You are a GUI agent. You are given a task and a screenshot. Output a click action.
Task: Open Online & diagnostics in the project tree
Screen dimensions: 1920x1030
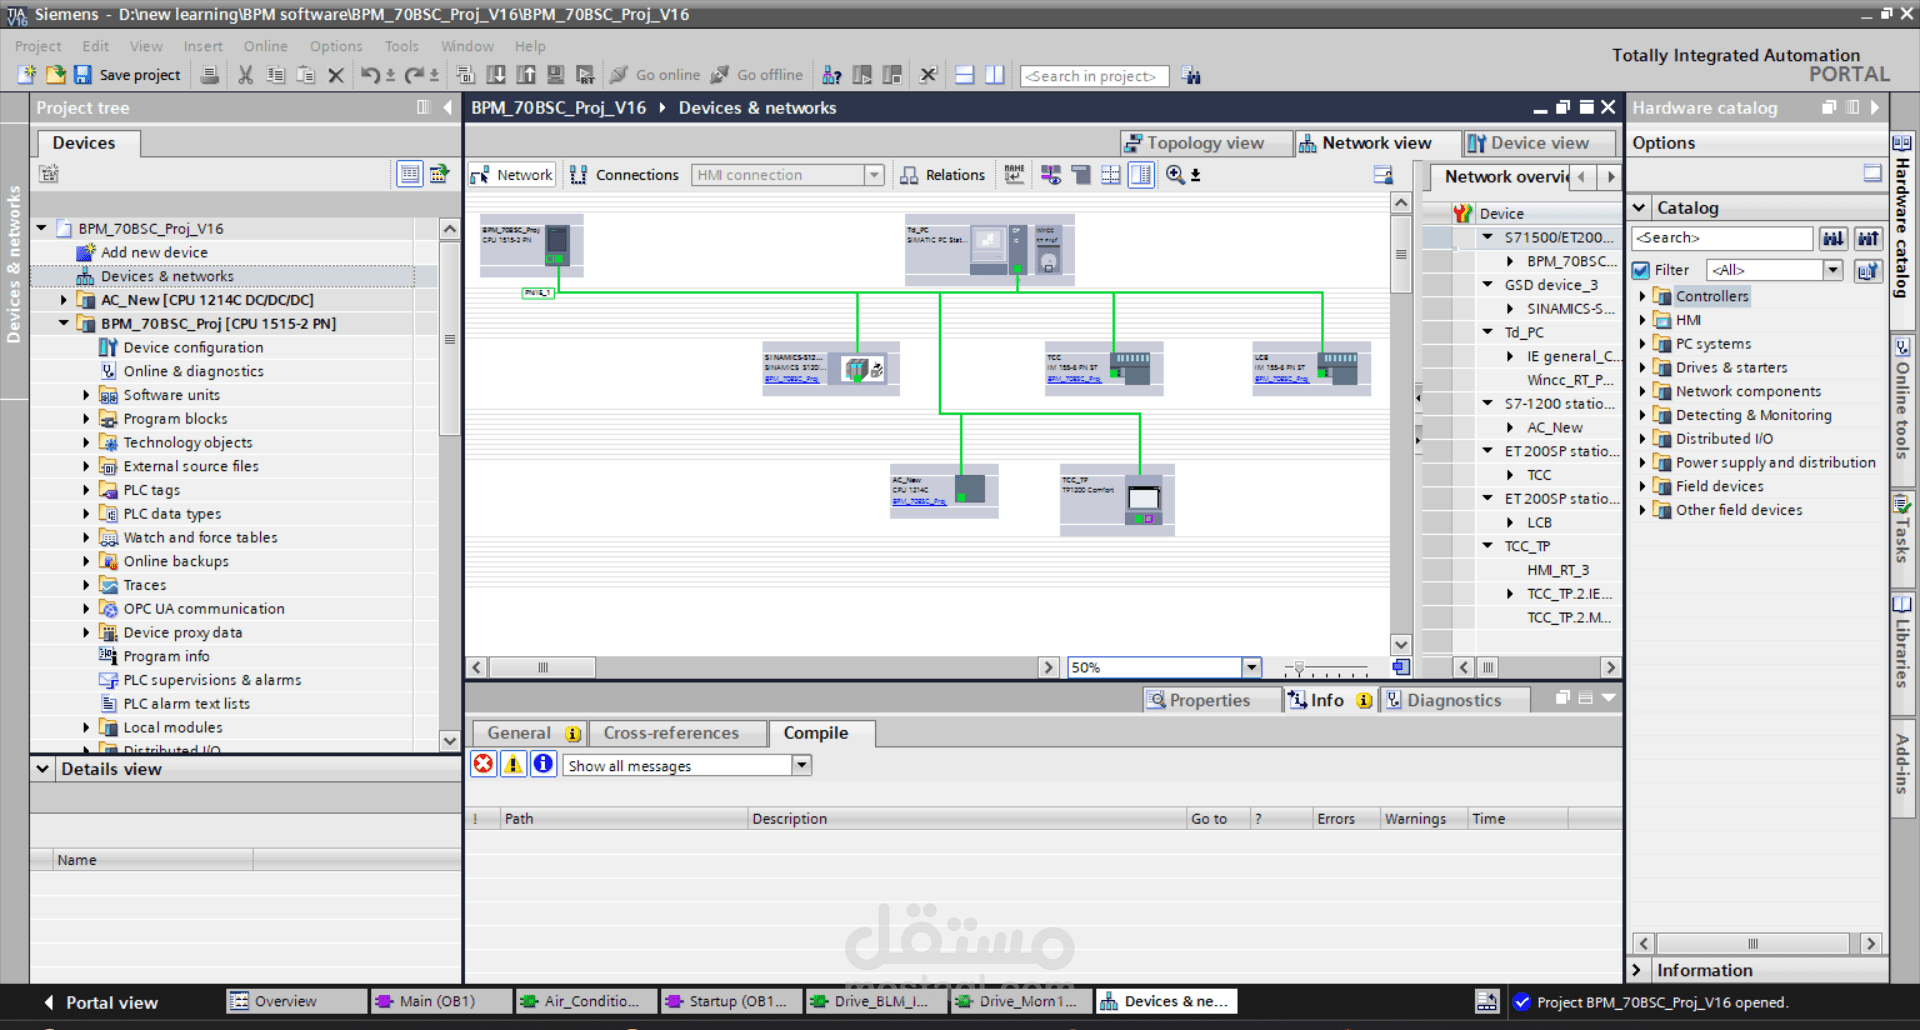(x=193, y=371)
